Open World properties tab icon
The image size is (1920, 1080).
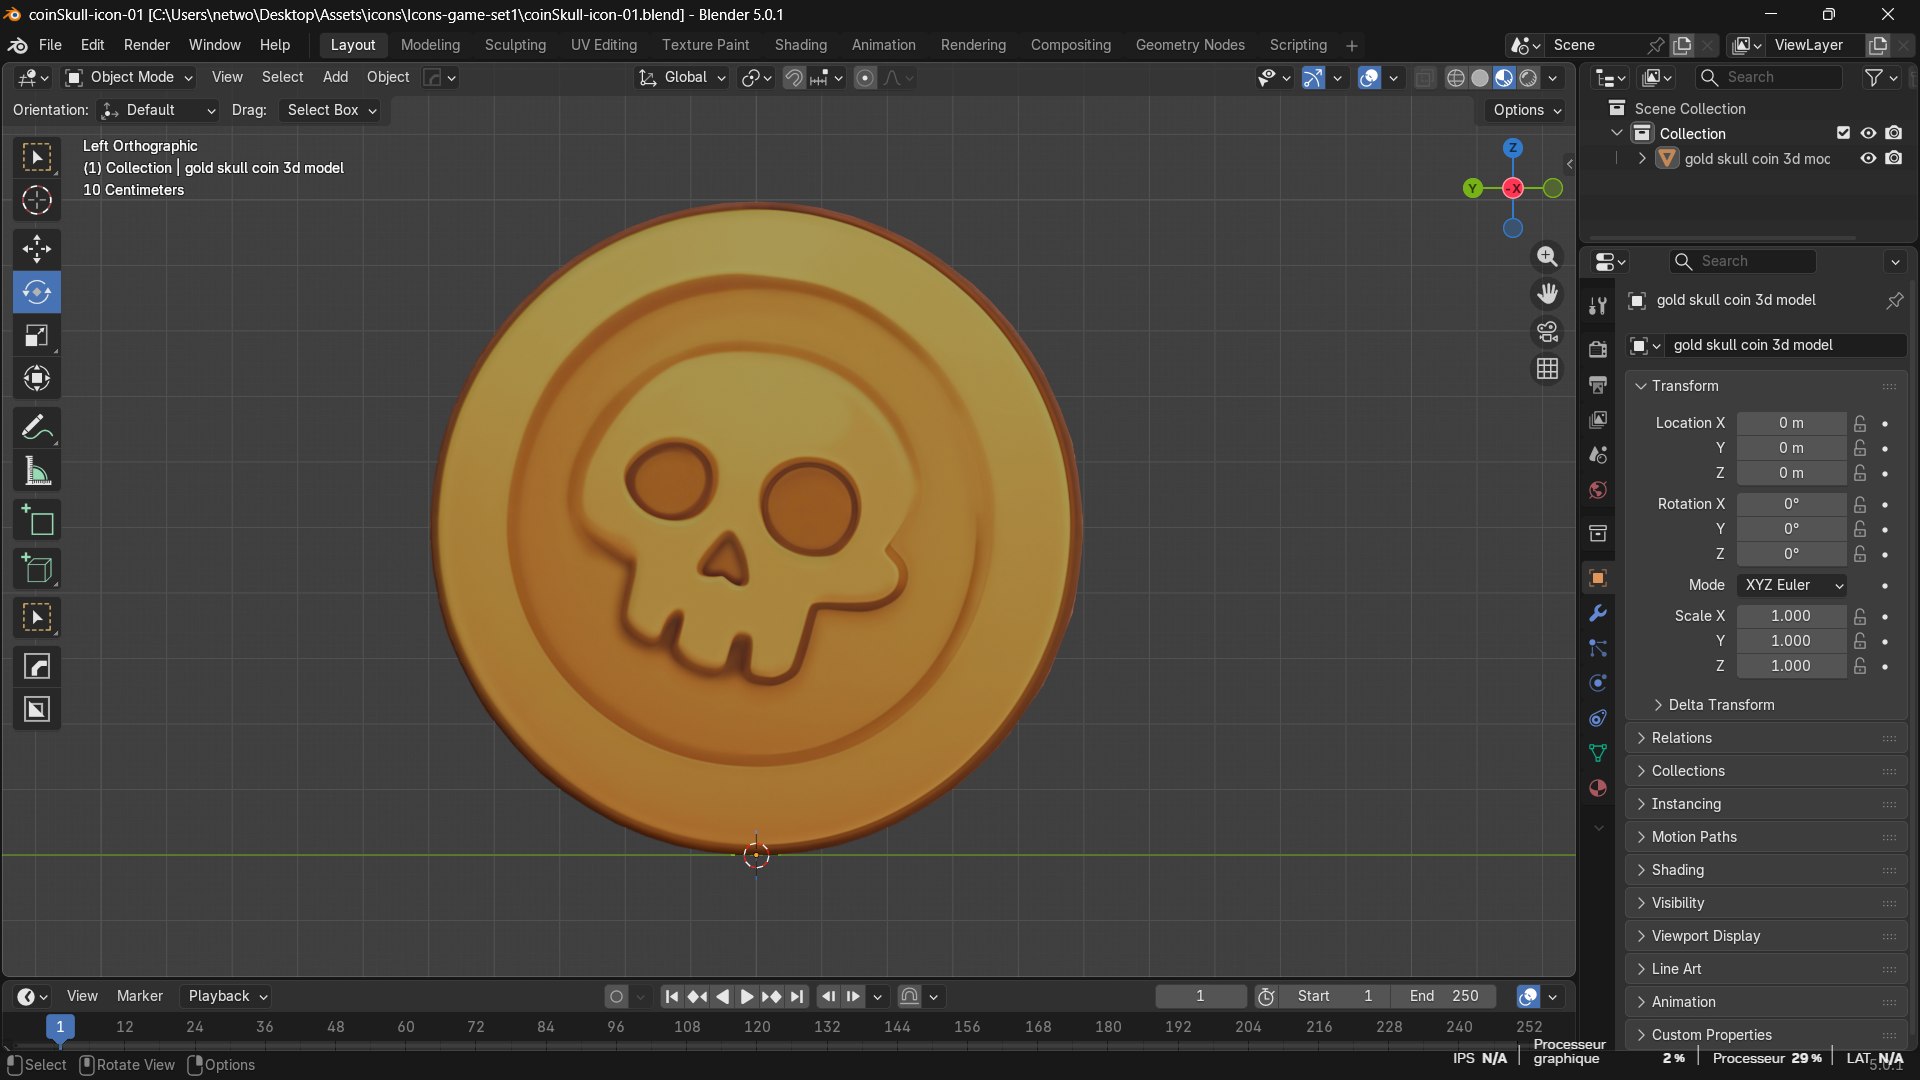1598,490
